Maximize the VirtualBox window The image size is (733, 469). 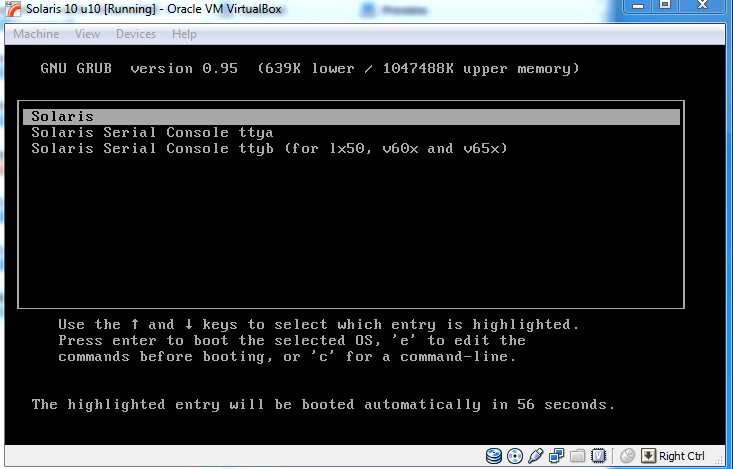pos(665,6)
